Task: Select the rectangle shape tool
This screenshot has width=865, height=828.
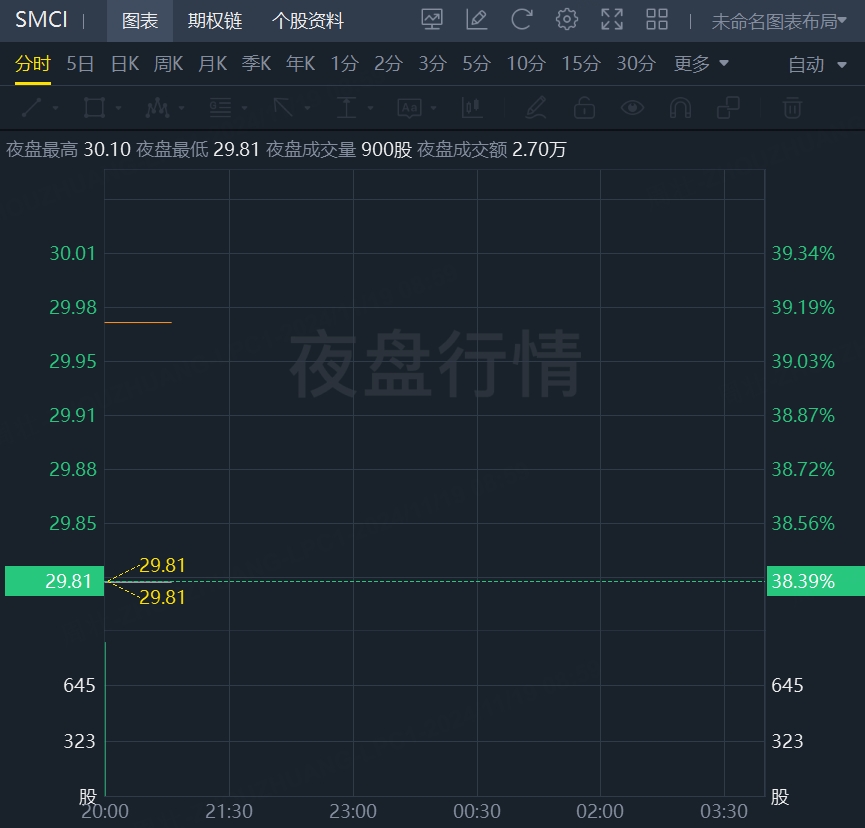Action: pos(94,108)
